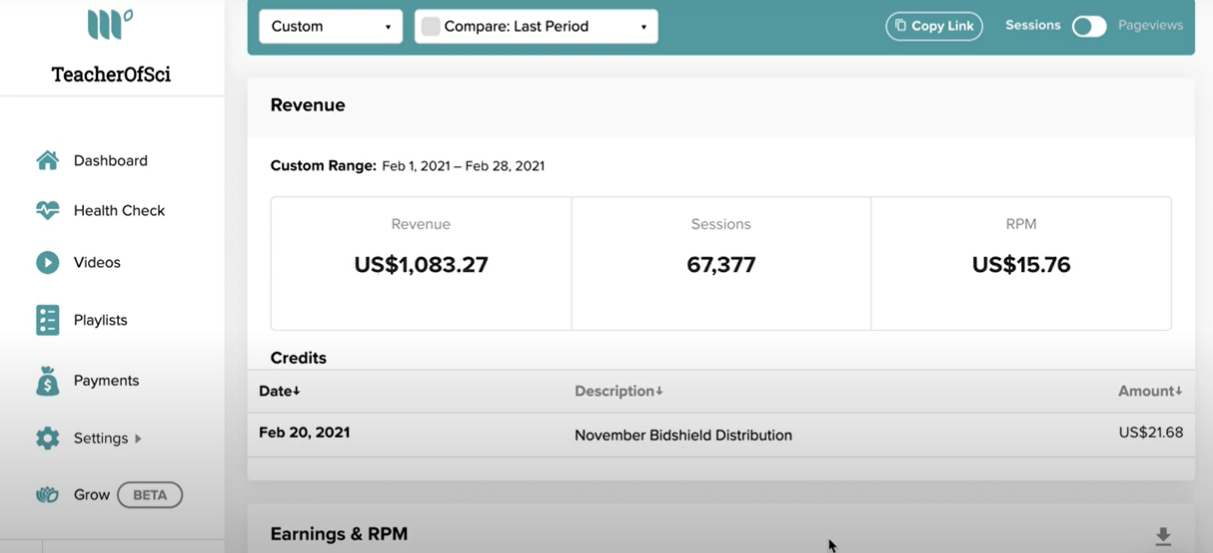Expand the Settings submenu arrow
This screenshot has width=1213, height=553.
pos(138,438)
